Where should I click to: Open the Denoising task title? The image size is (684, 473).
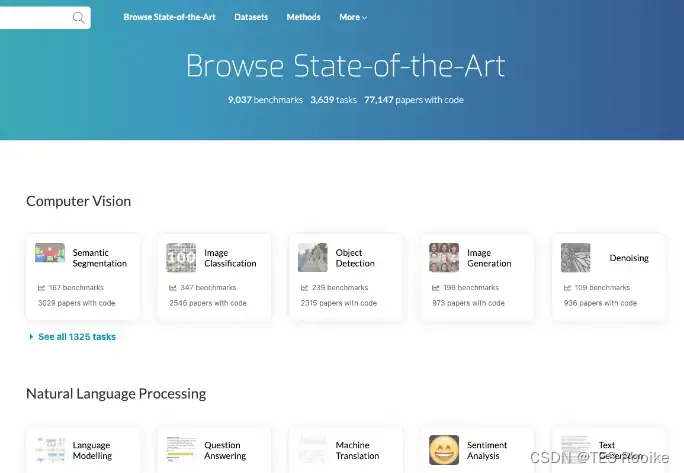coord(629,258)
